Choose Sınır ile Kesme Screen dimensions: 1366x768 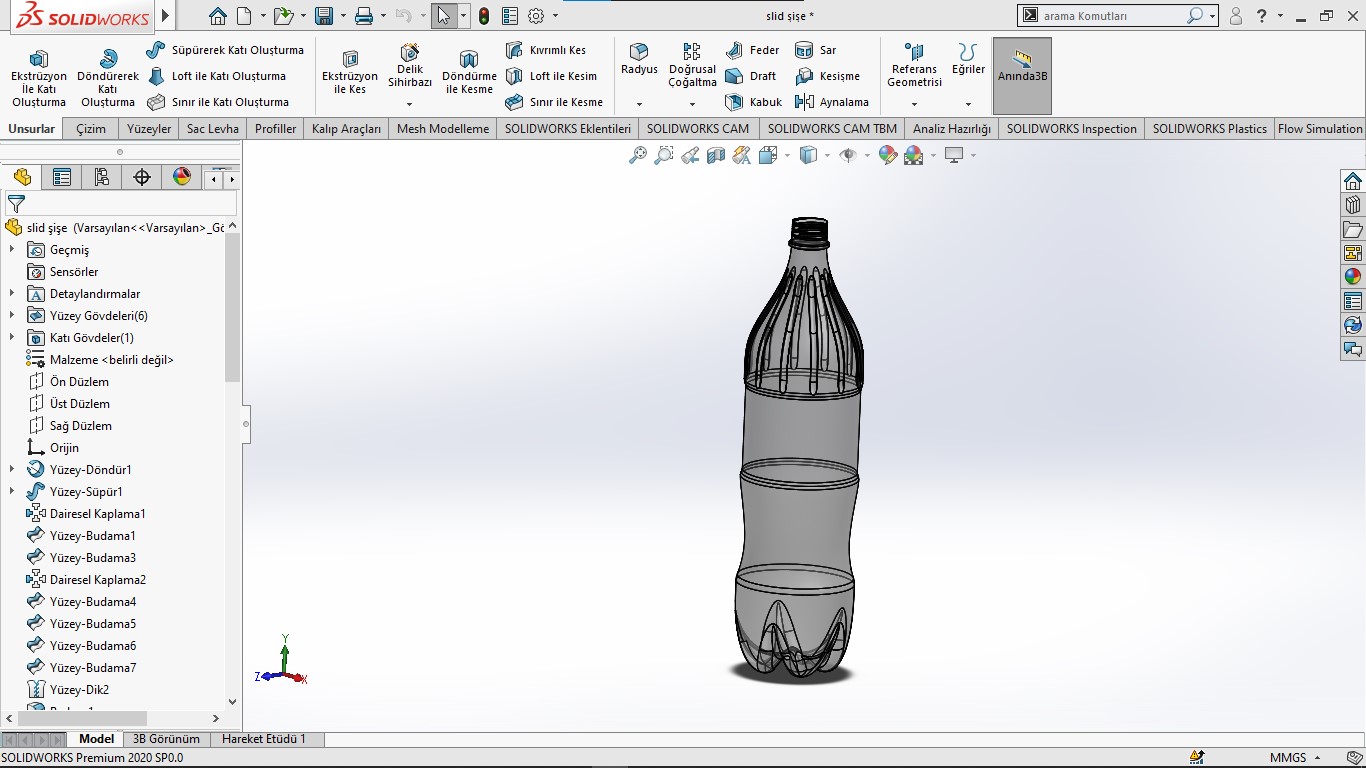coord(554,102)
